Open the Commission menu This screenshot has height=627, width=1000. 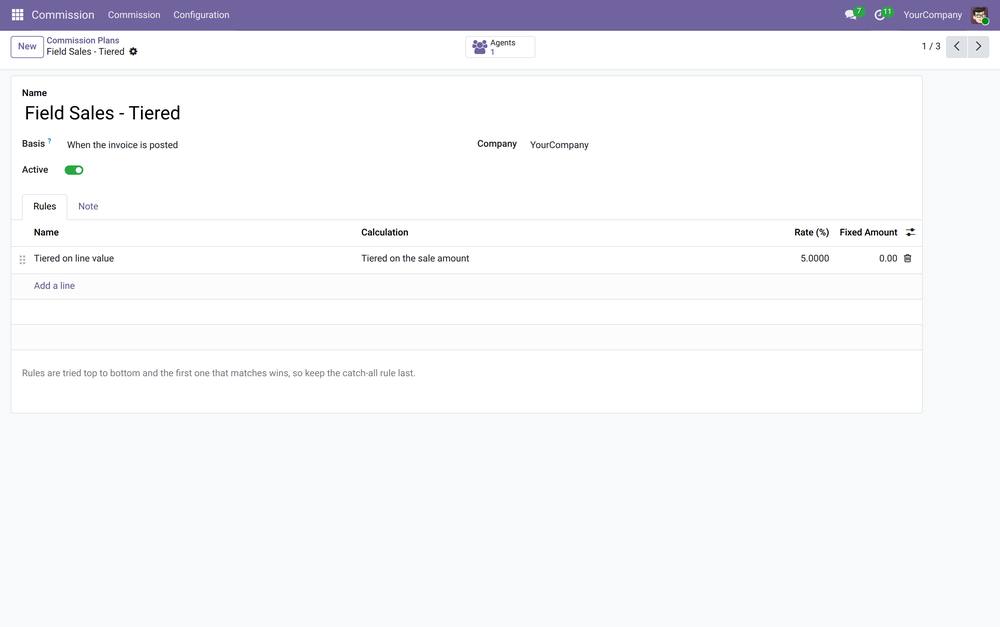coord(134,15)
